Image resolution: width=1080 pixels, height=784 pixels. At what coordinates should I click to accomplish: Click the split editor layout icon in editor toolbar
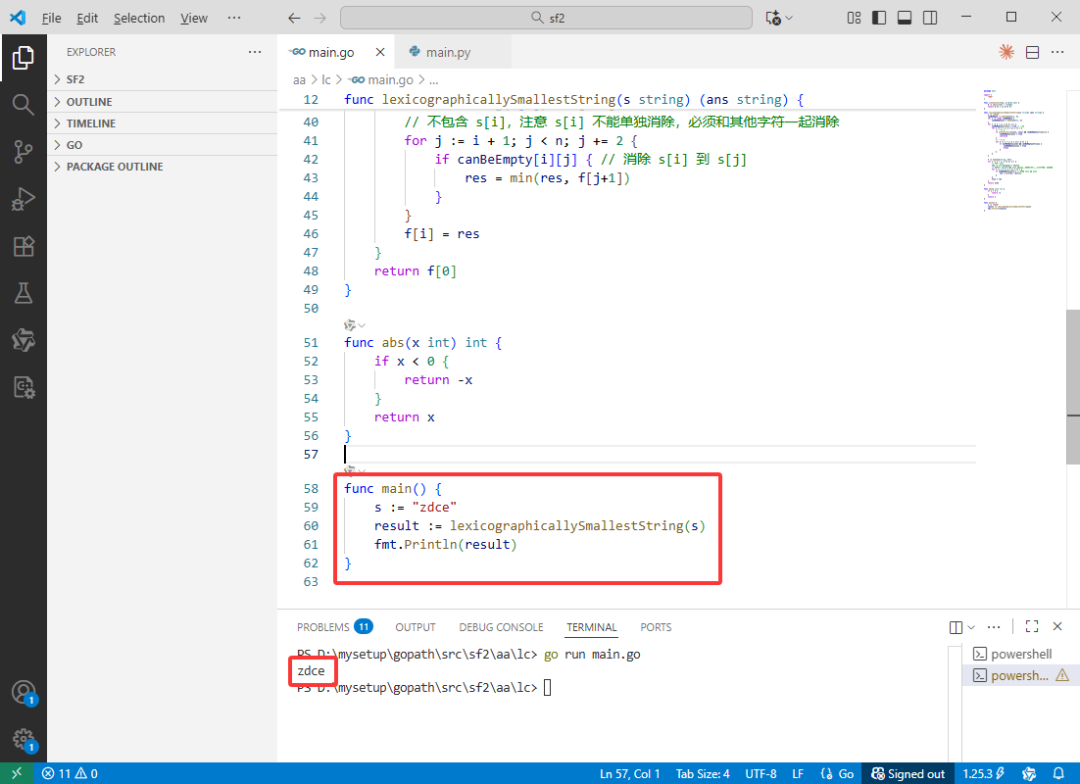pos(1032,52)
